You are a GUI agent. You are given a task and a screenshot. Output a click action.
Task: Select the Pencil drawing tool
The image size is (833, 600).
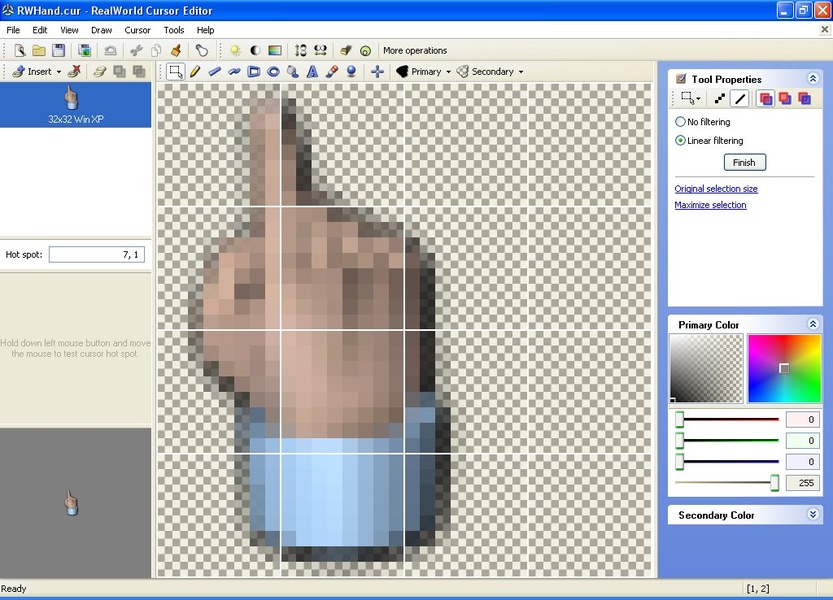pyautogui.click(x=195, y=72)
